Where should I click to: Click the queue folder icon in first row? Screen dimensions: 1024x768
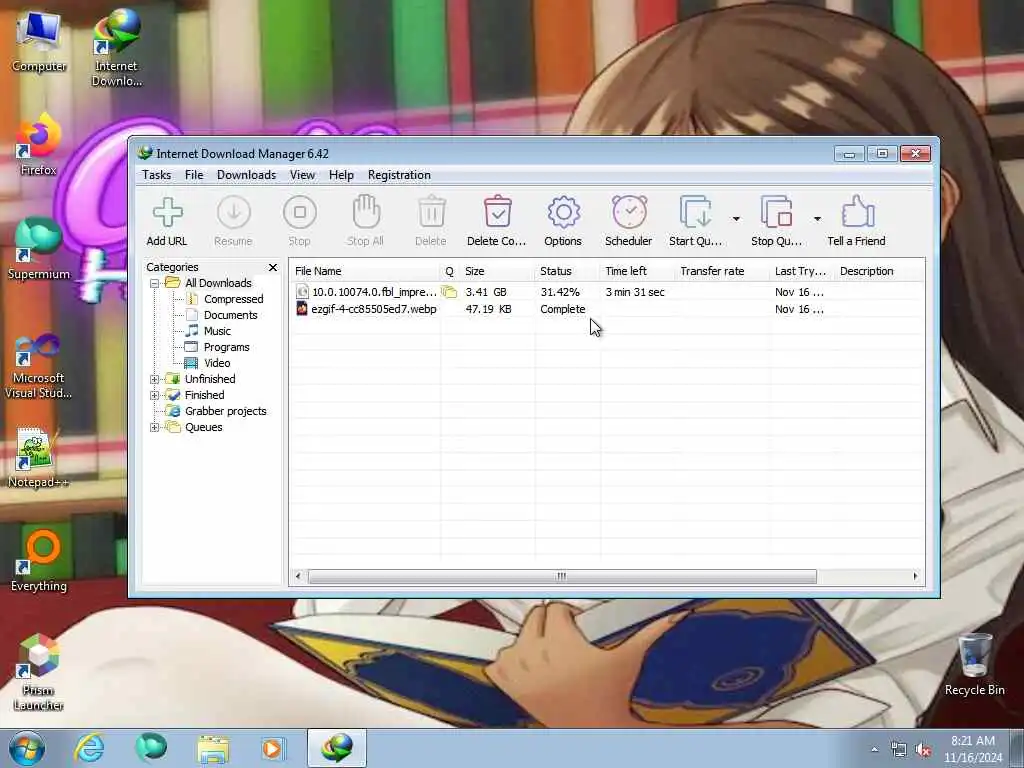(x=449, y=292)
